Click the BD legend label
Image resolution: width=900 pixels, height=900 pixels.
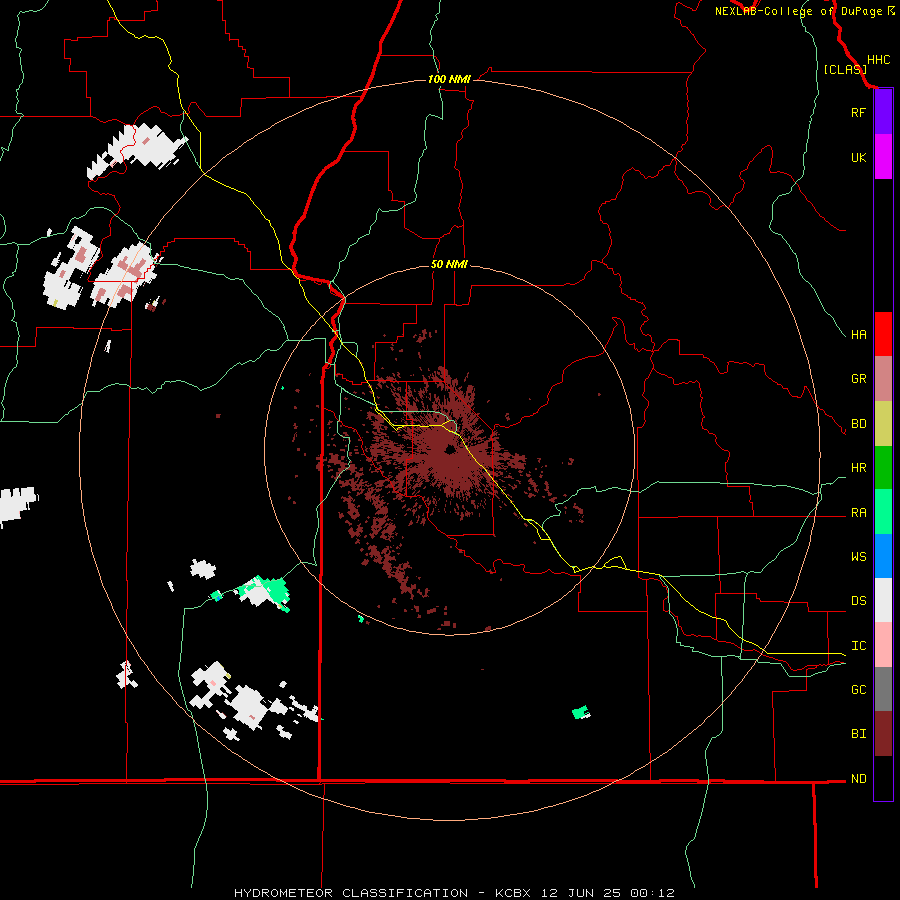point(858,424)
